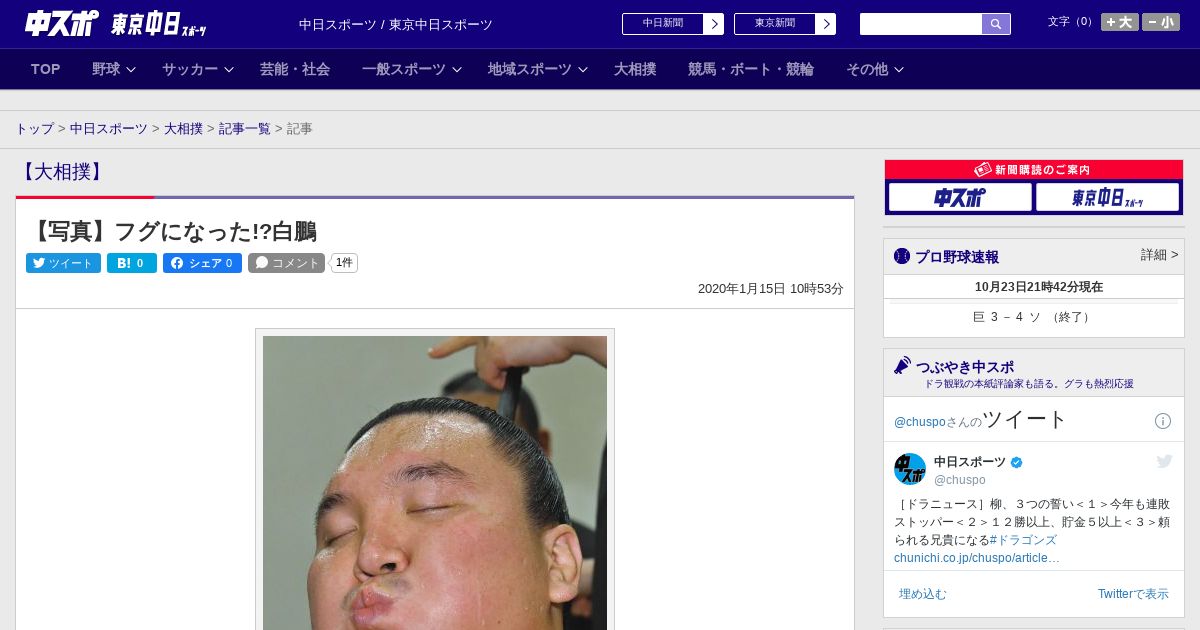Image resolution: width=1200 pixels, height=630 pixels.
Task: Click the 巨 3 − 4 ソ score row
Action: pos(1033,317)
